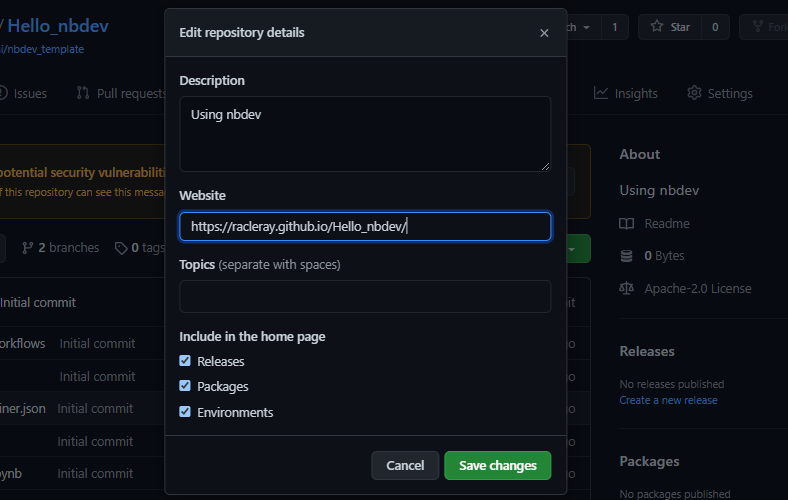The height and width of the screenshot is (500, 788).
Task: Toggle the Environments checkbox
Action: (x=185, y=412)
